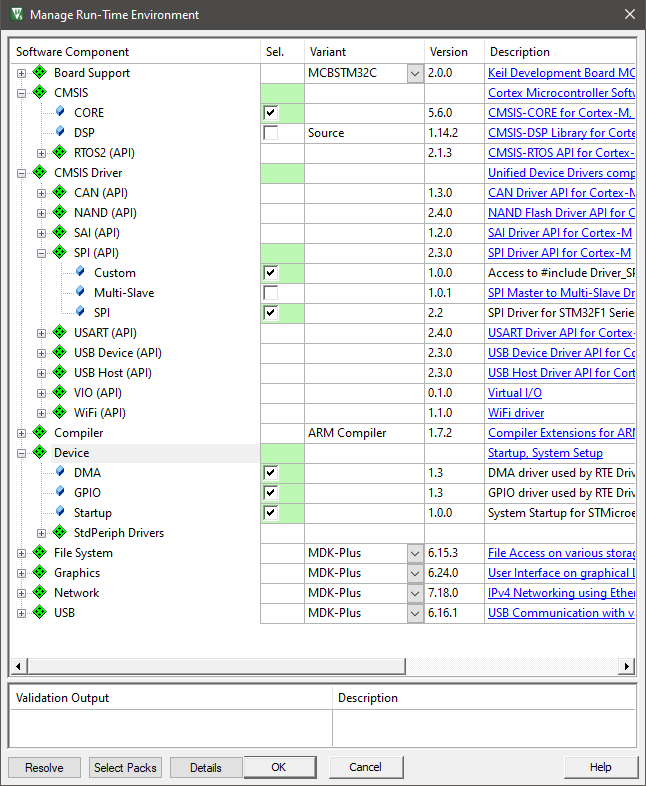Click the CMSIS Driver green diamond icon
This screenshot has height=786, width=646.
(x=40, y=172)
